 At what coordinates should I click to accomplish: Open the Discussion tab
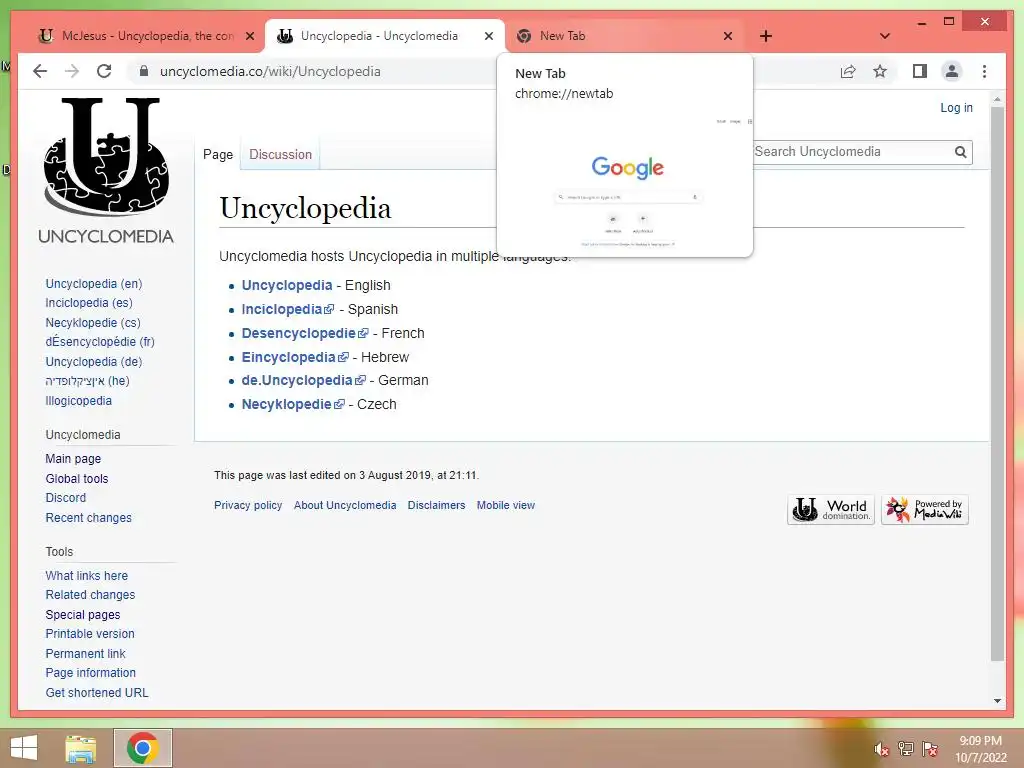(280, 155)
